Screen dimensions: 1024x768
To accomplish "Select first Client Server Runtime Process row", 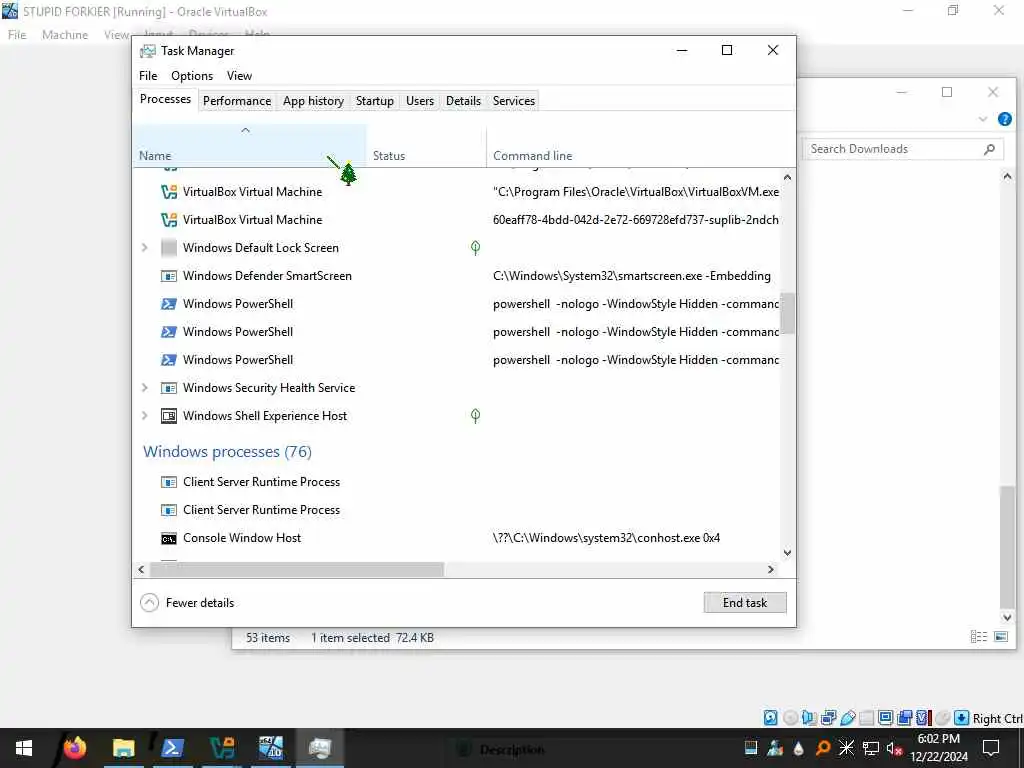I will pos(457,482).
